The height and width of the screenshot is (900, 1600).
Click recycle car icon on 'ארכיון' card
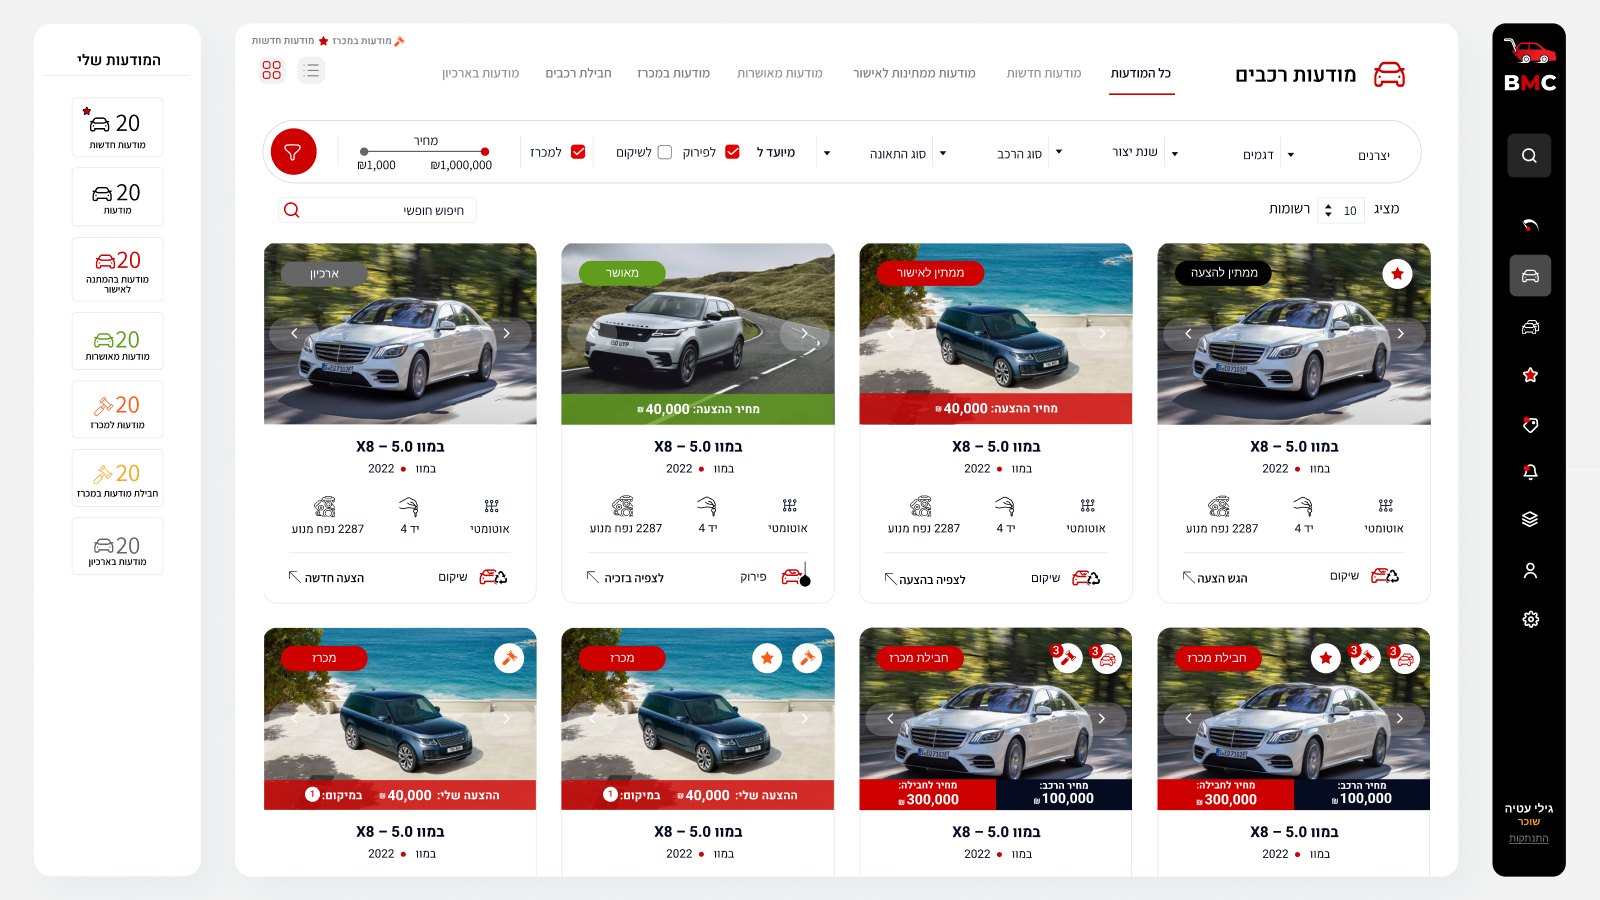tap(493, 577)
